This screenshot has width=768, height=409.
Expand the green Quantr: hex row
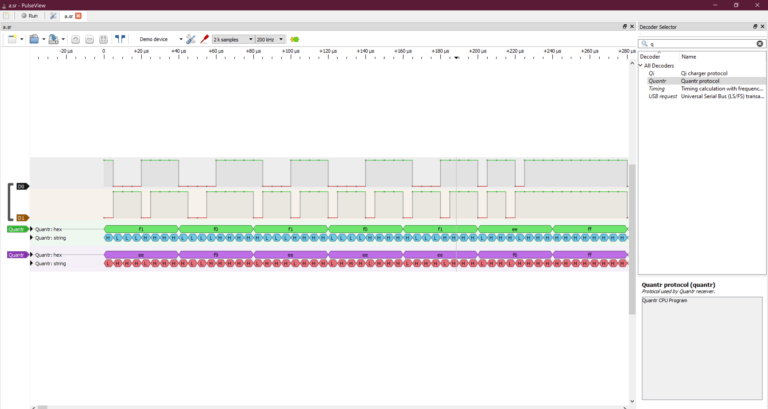click(32, 229)
